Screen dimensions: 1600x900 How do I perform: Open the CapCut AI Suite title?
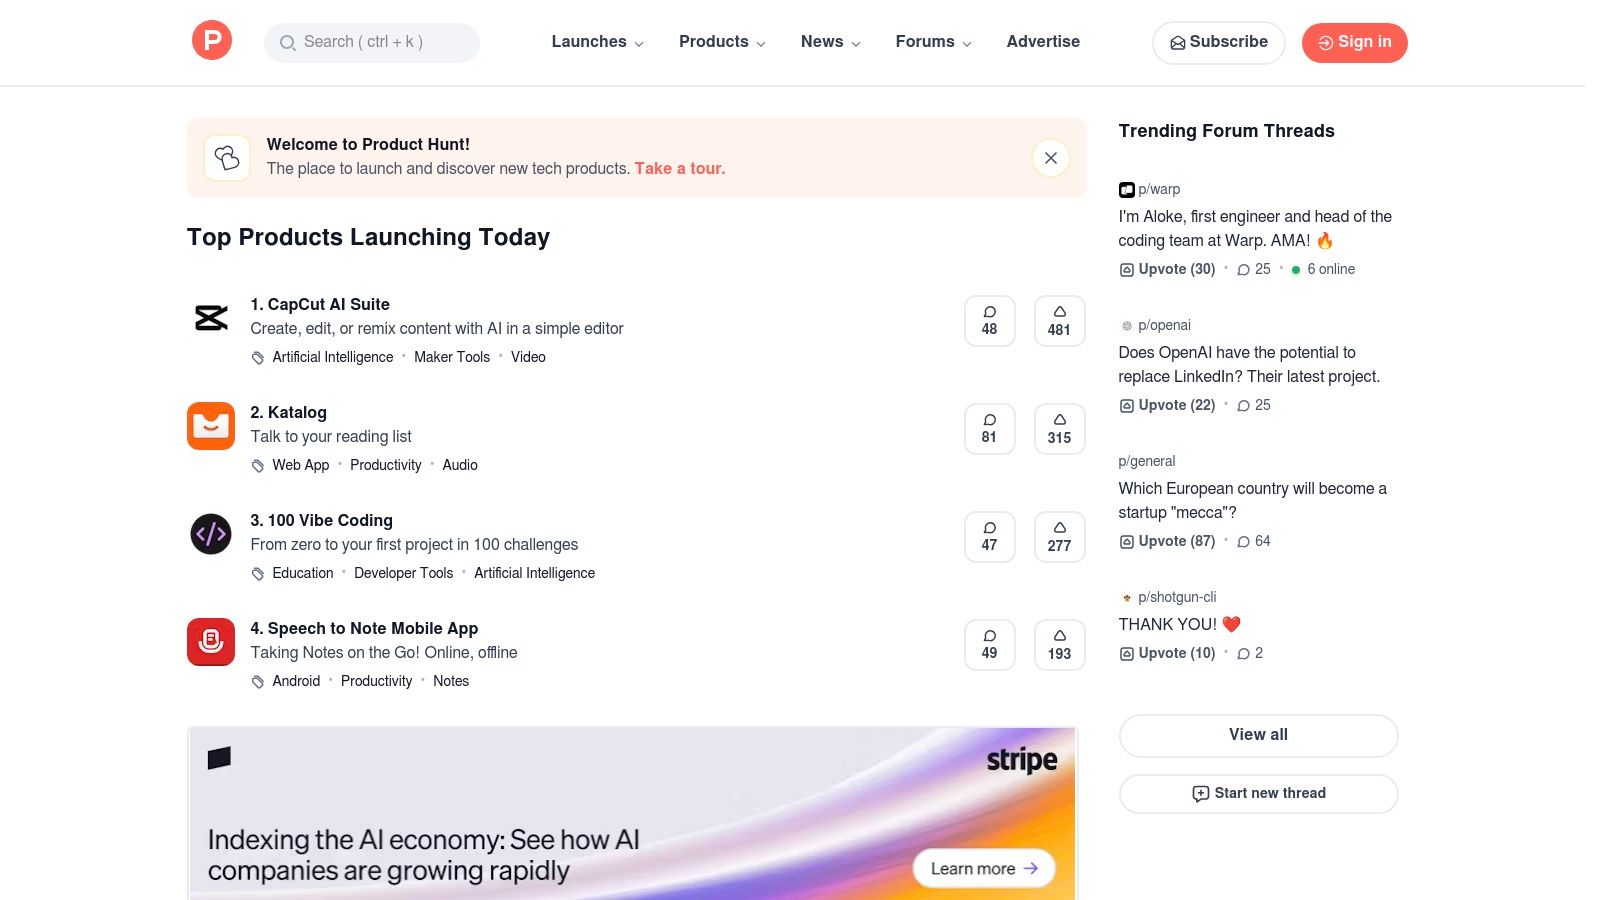[x=320, y=305]
